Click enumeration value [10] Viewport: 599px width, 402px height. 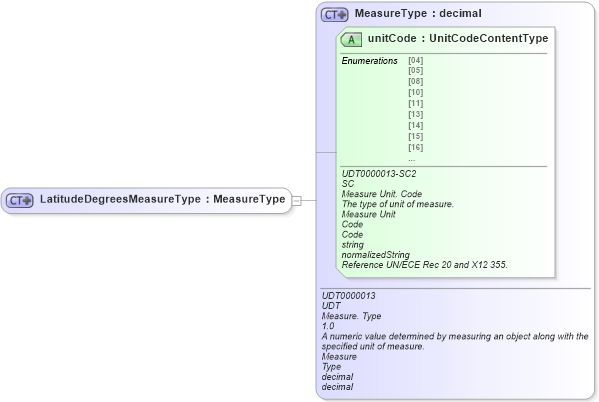416,92
